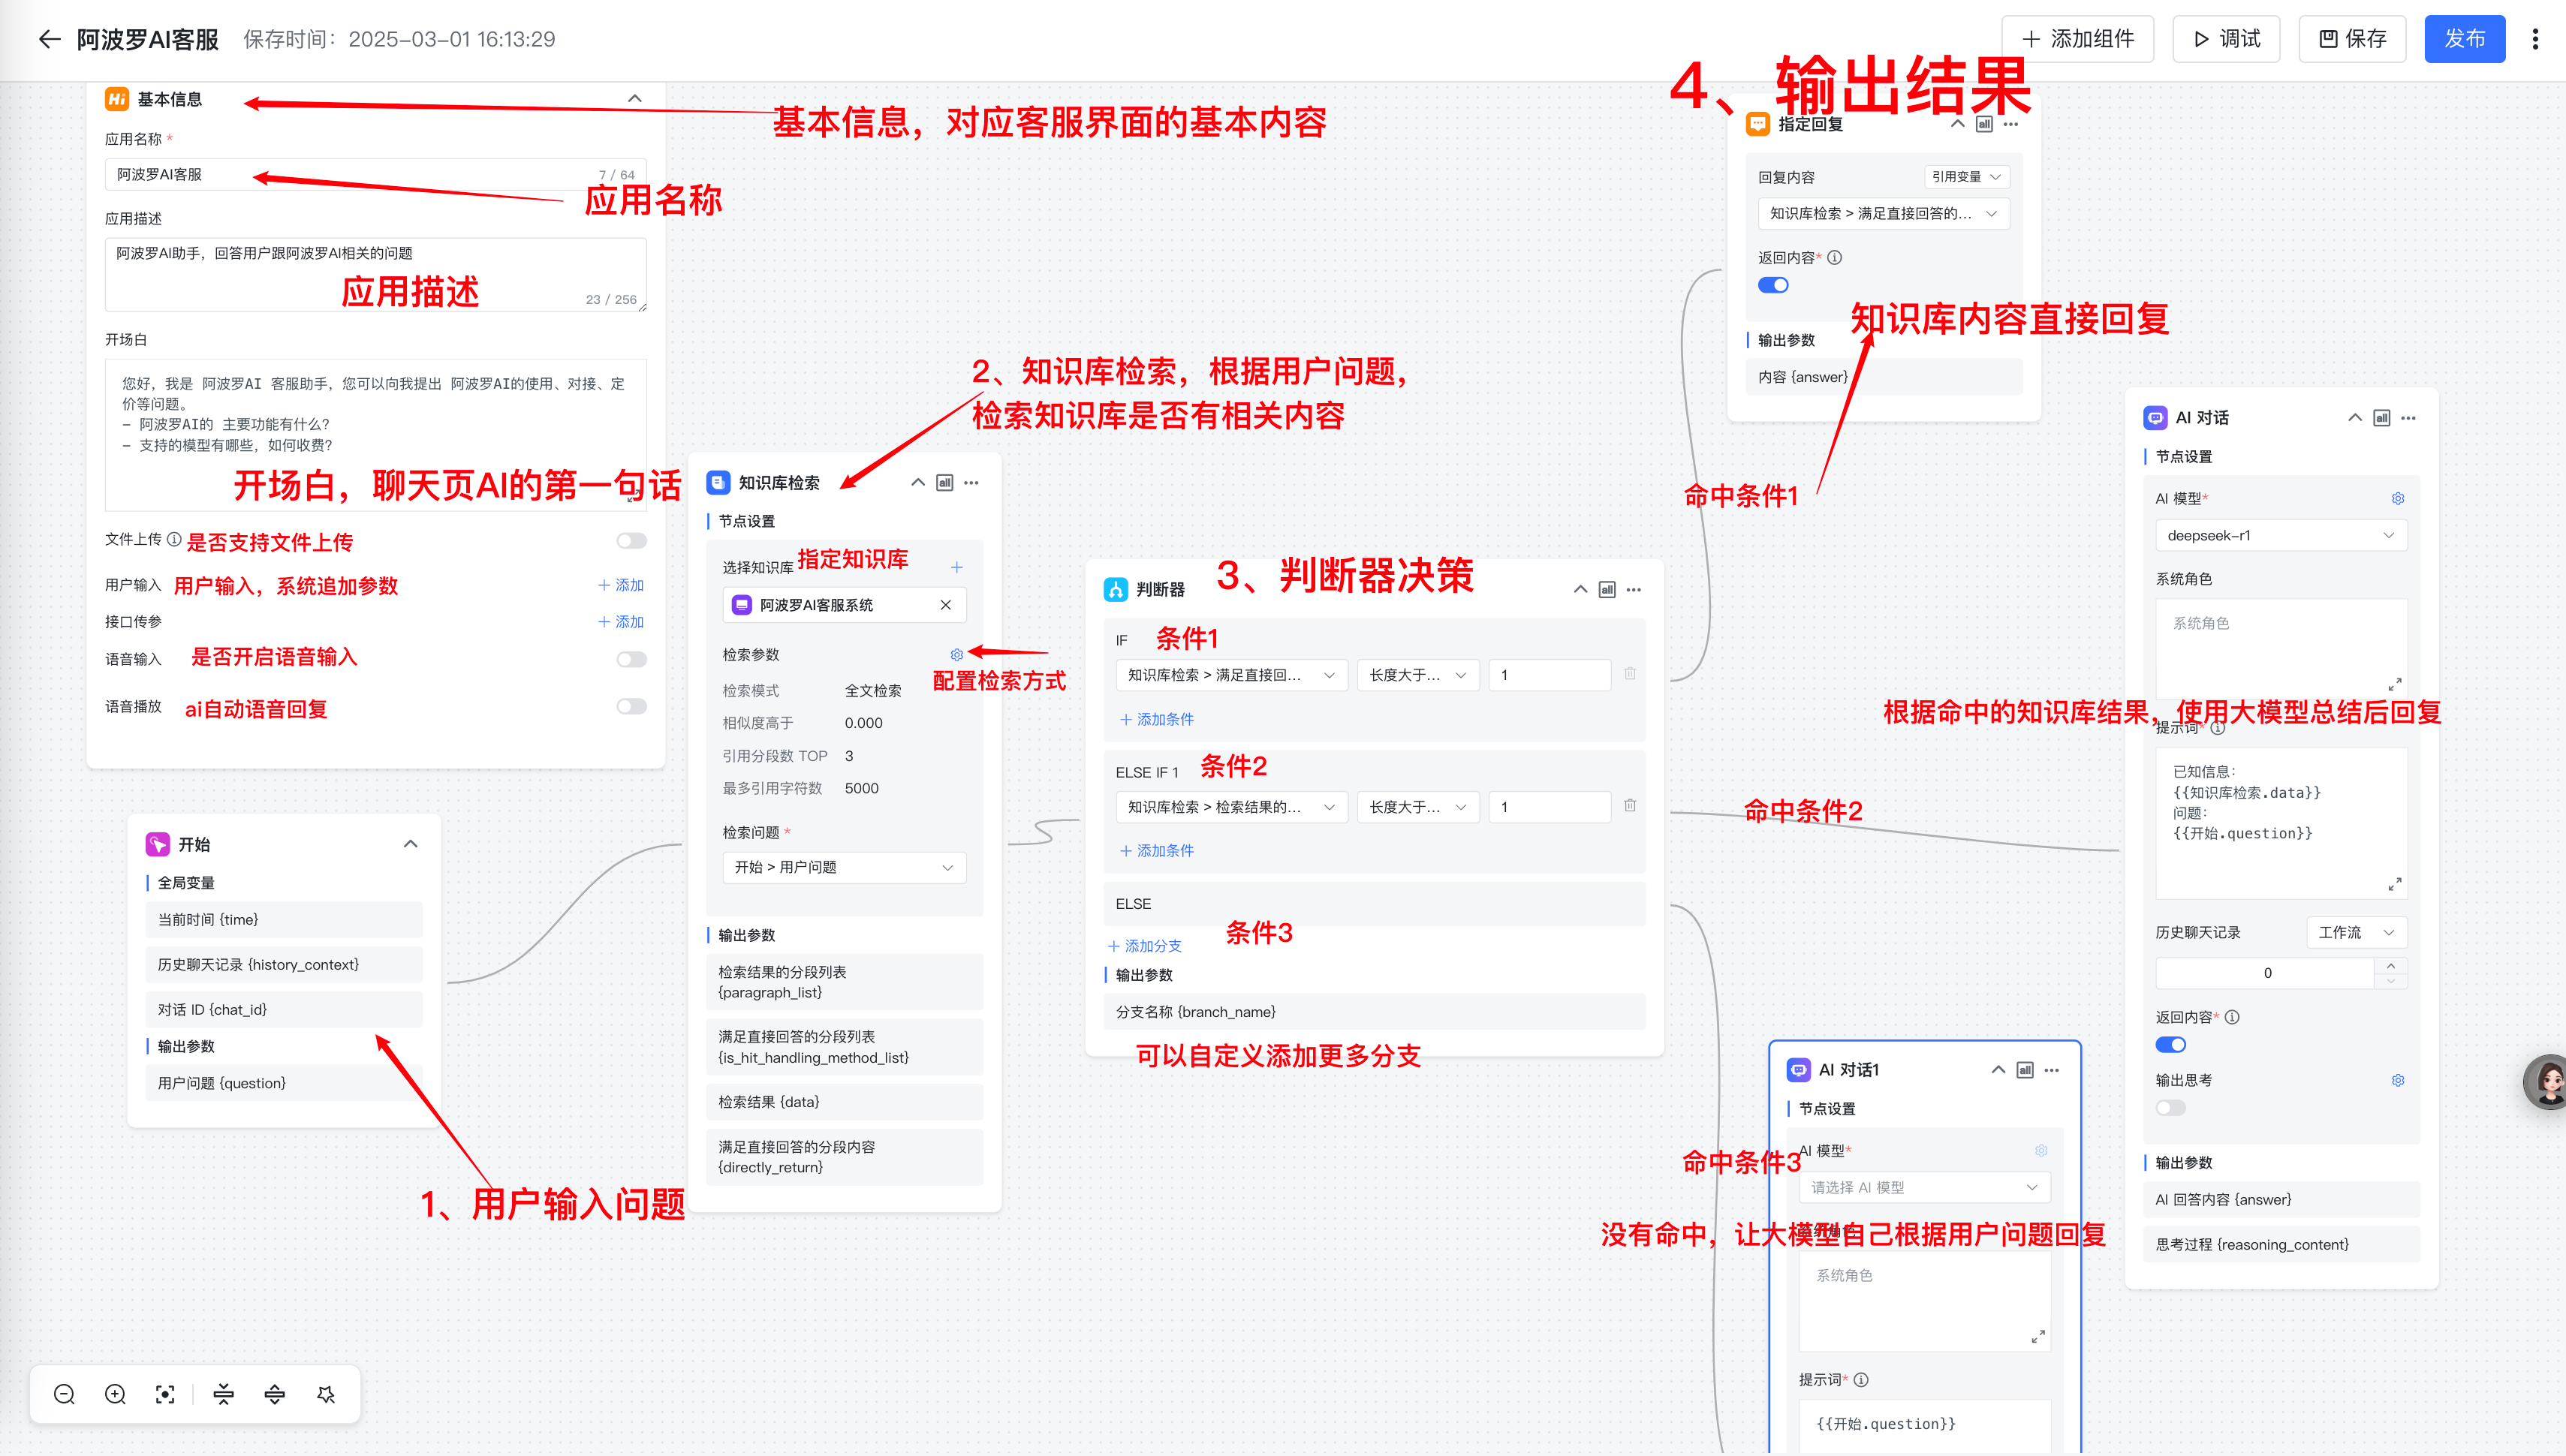Click the blue 发布 button

(x=2463, y=39)
